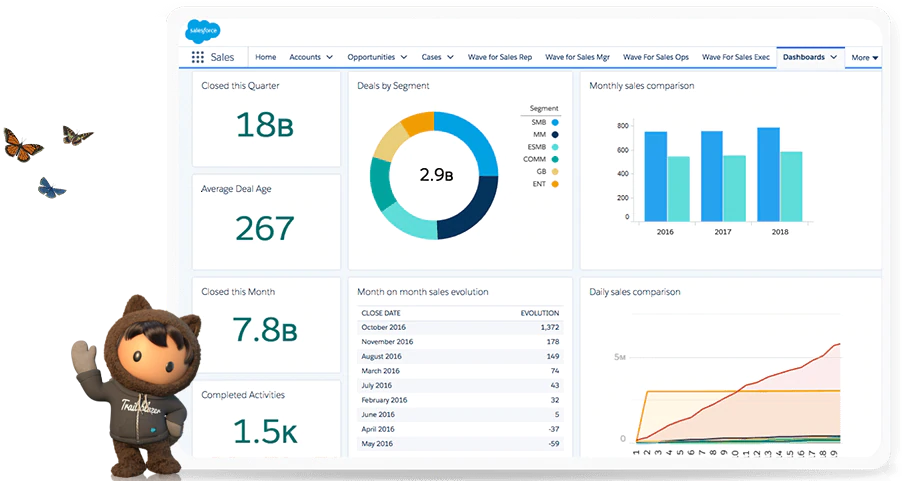This screenshot has width=902, height=481.
Task: Click the 2018 blue bar in chart
Action: coord(769,174)
